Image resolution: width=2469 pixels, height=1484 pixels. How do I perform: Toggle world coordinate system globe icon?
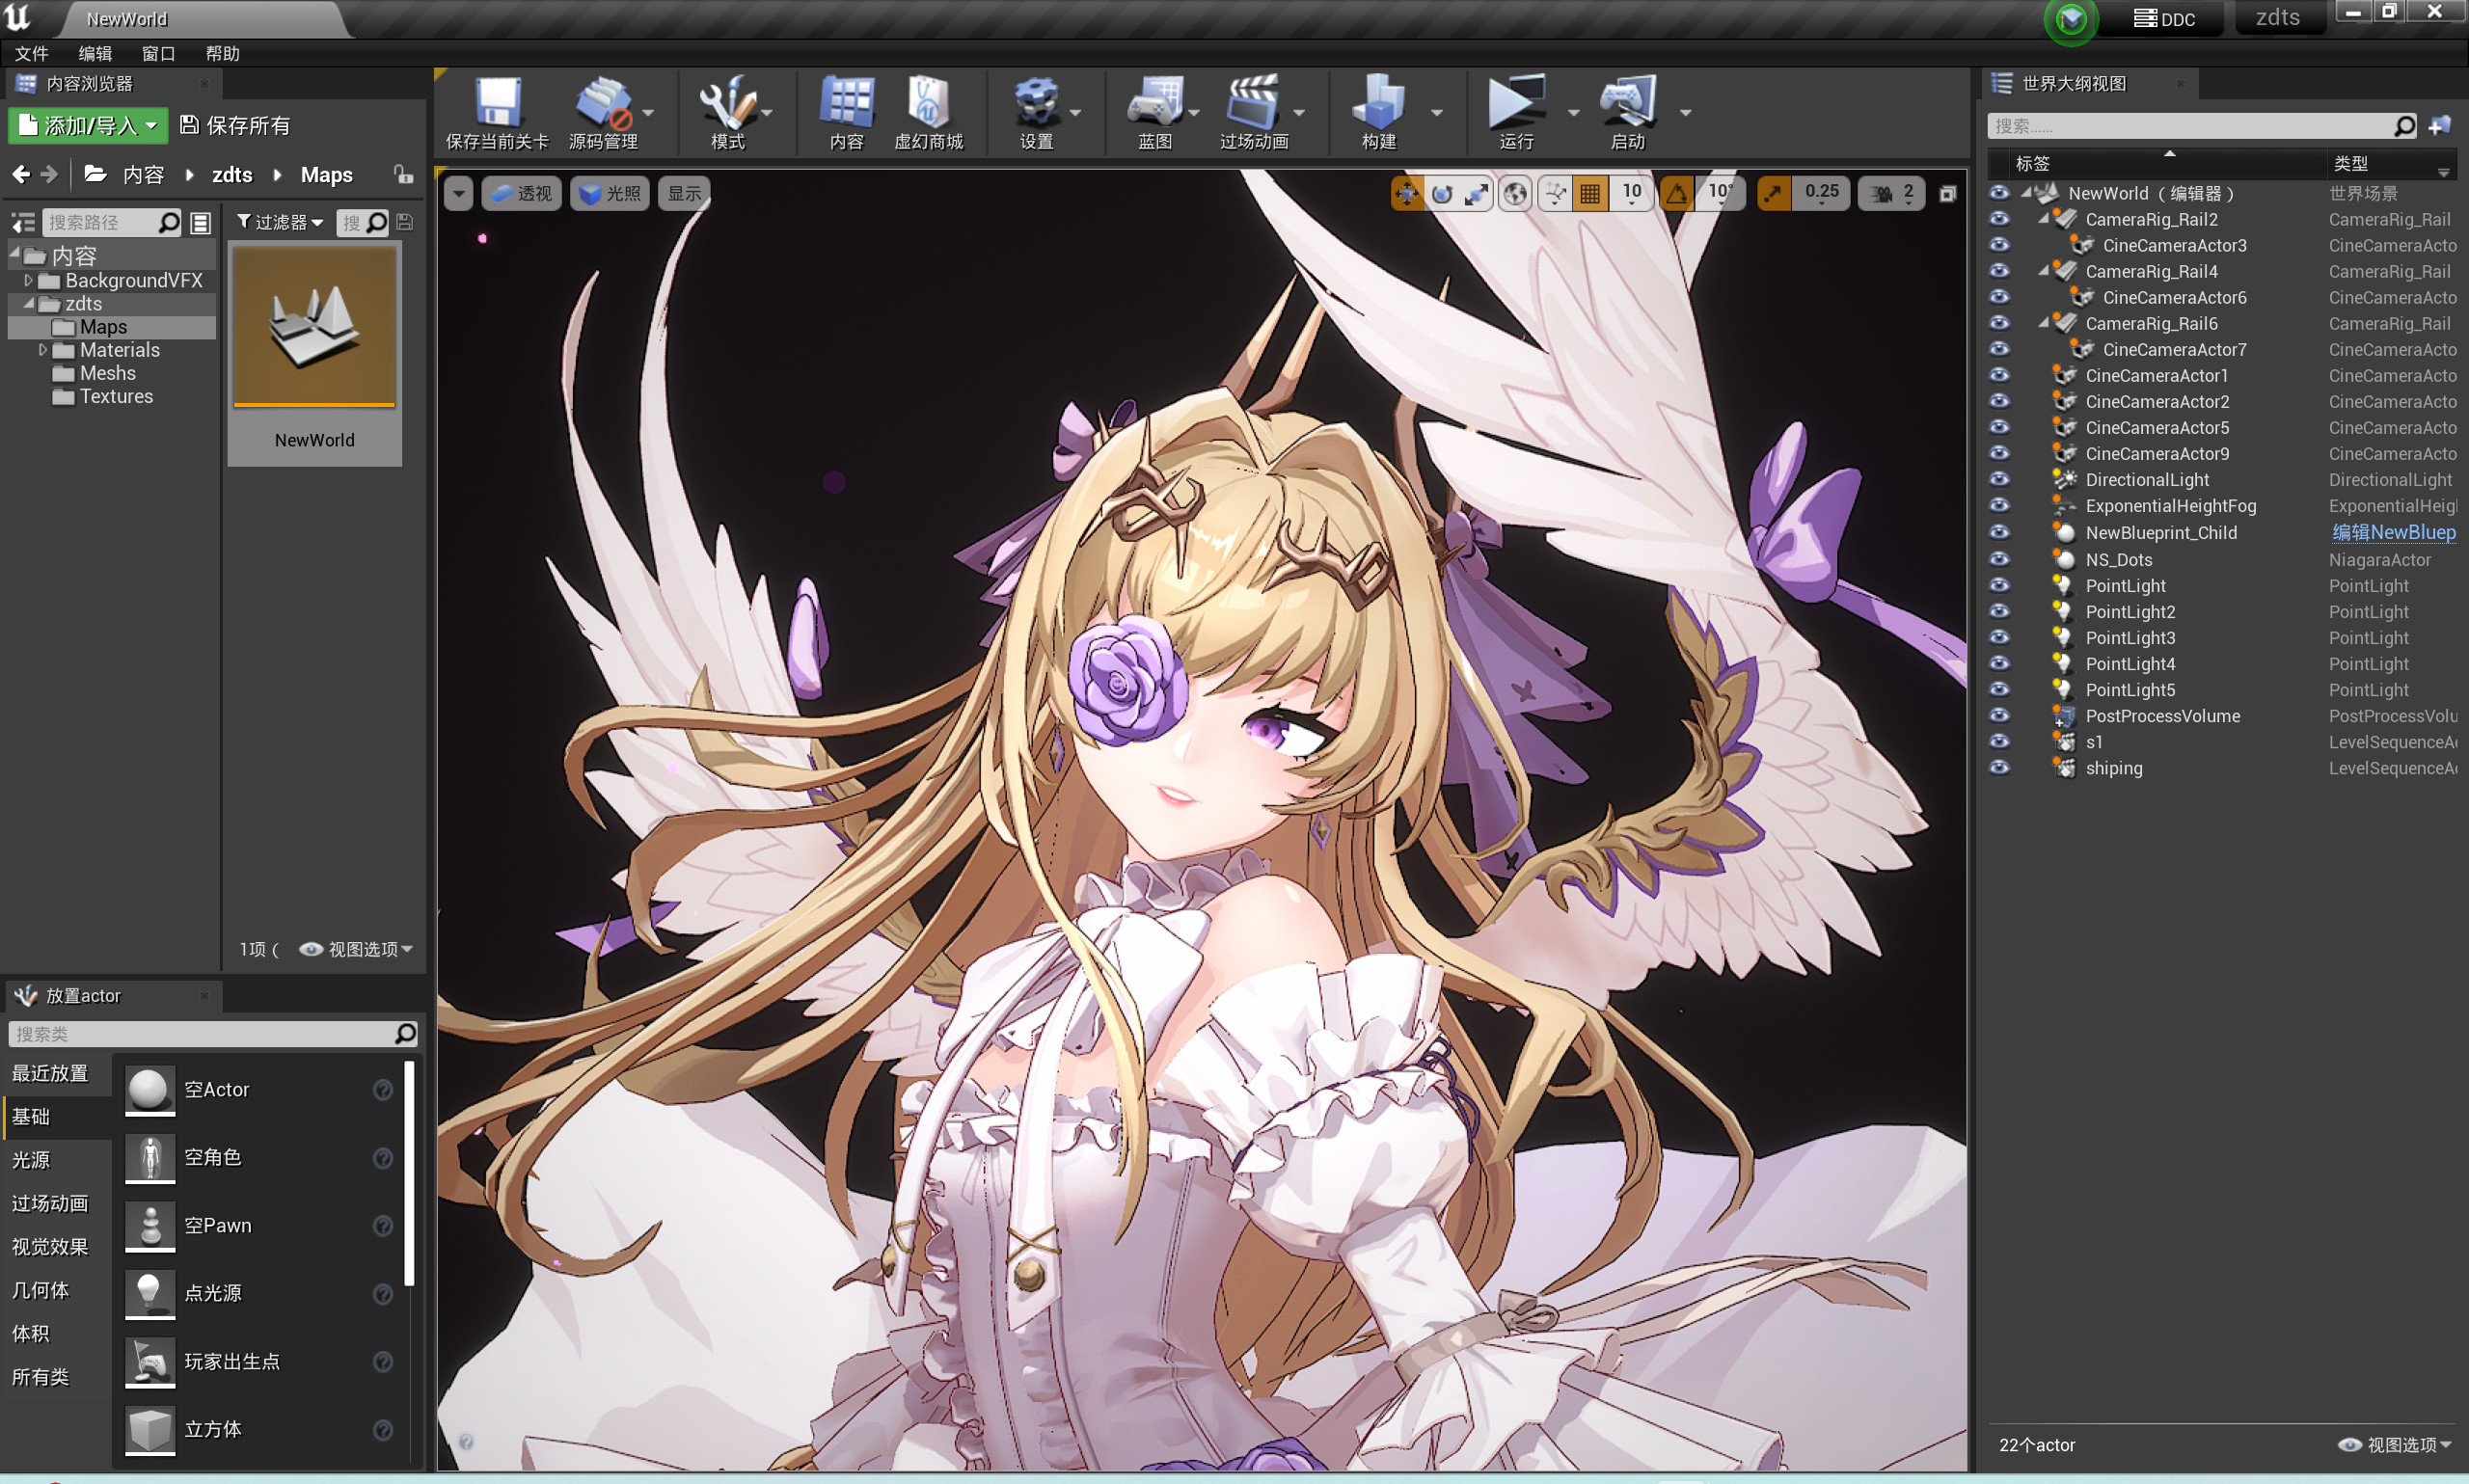[1515, 193]
